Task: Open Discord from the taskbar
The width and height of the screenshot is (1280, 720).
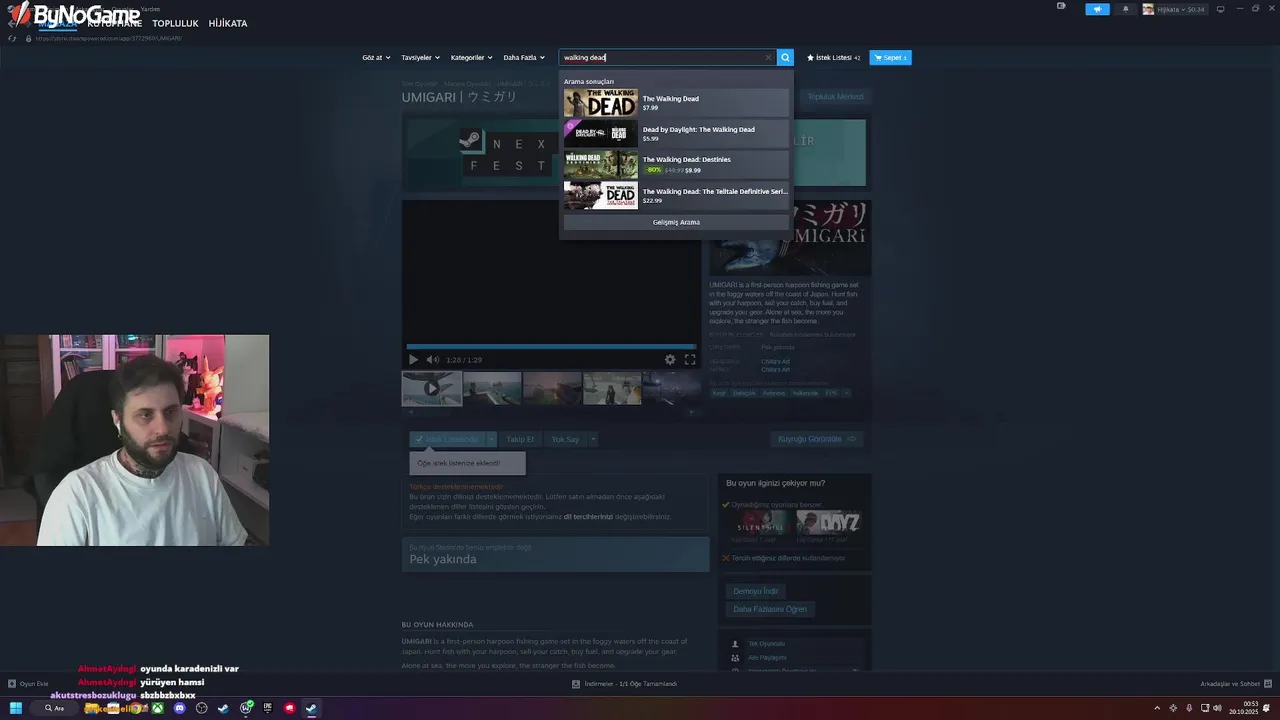Action: click(x=180, y=708)
